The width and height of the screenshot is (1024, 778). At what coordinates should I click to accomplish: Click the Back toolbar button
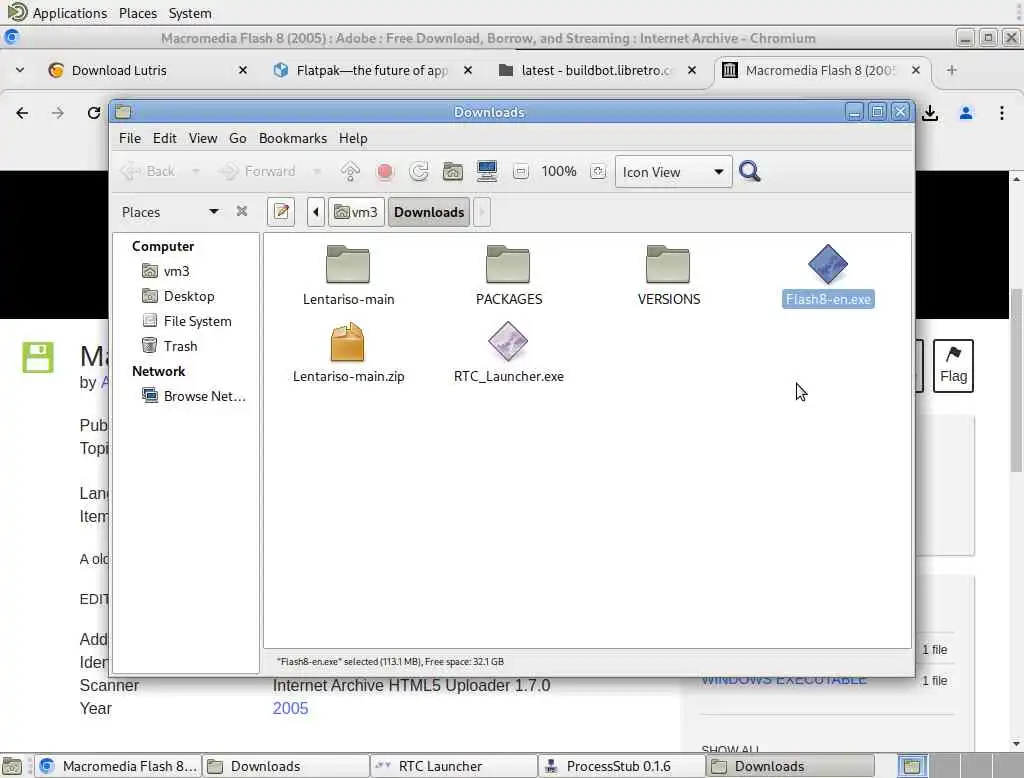click(148, 172)
